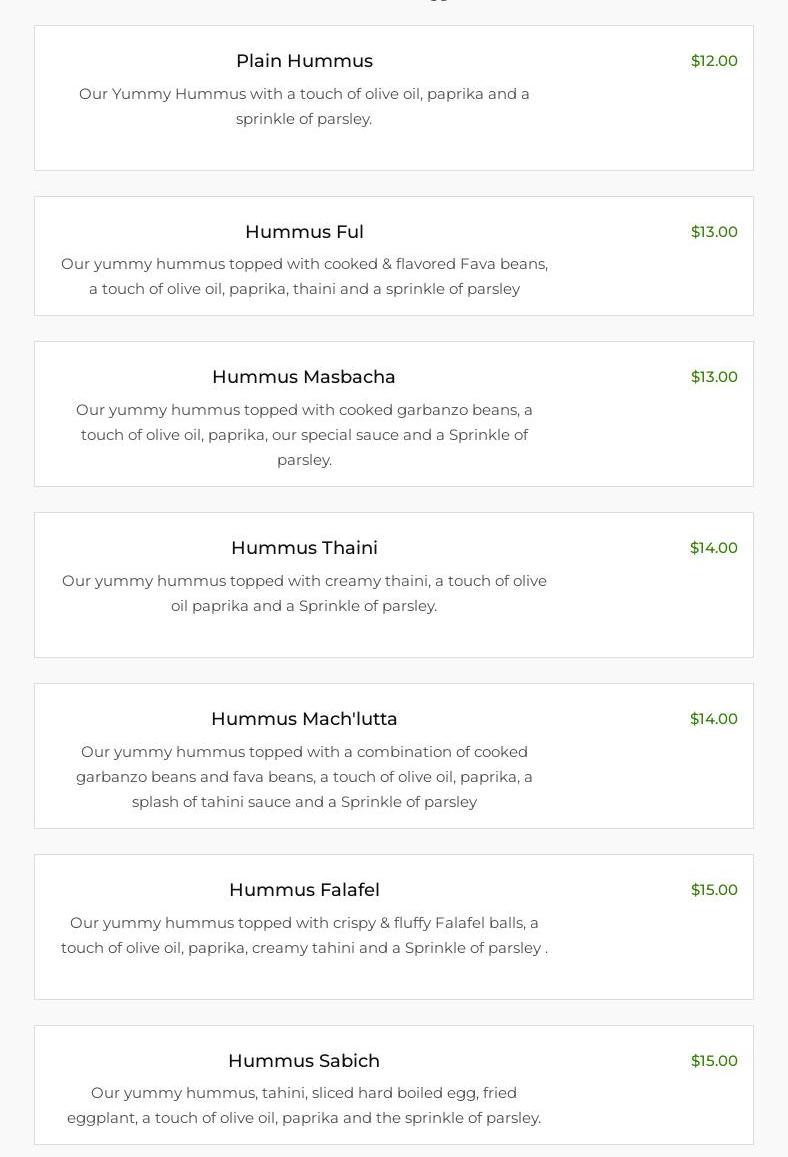Select the crispy Falafel balls description

pos(304,935)
